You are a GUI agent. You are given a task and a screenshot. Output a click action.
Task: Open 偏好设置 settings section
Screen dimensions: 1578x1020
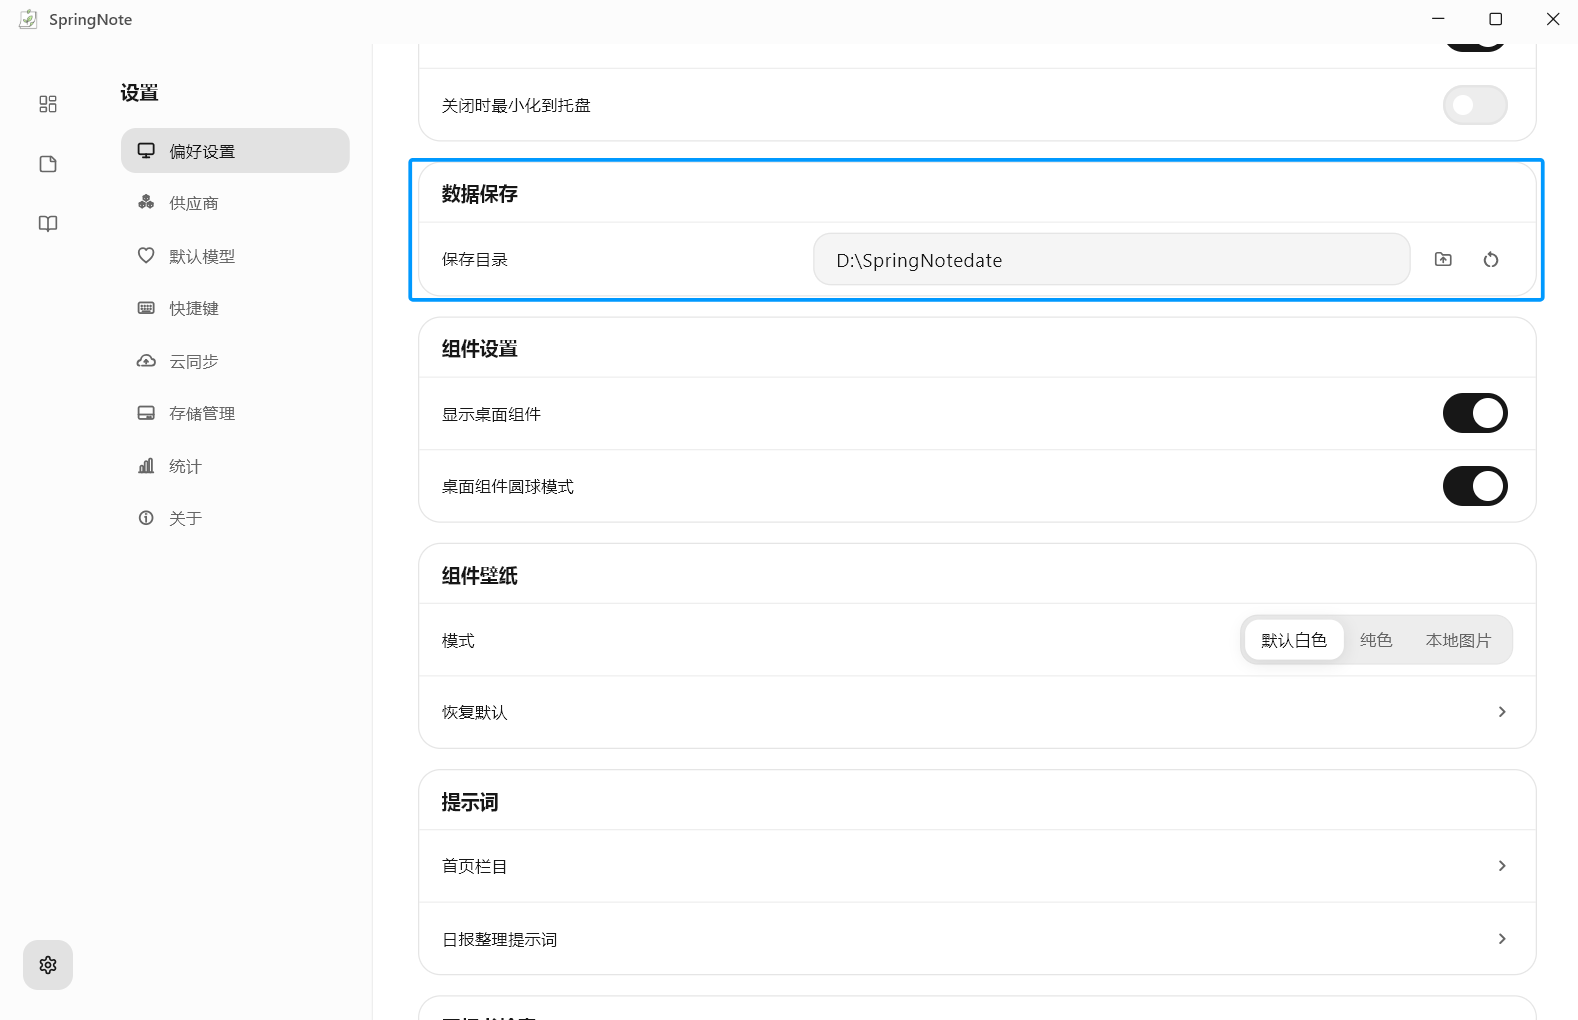tap(235, 150)
